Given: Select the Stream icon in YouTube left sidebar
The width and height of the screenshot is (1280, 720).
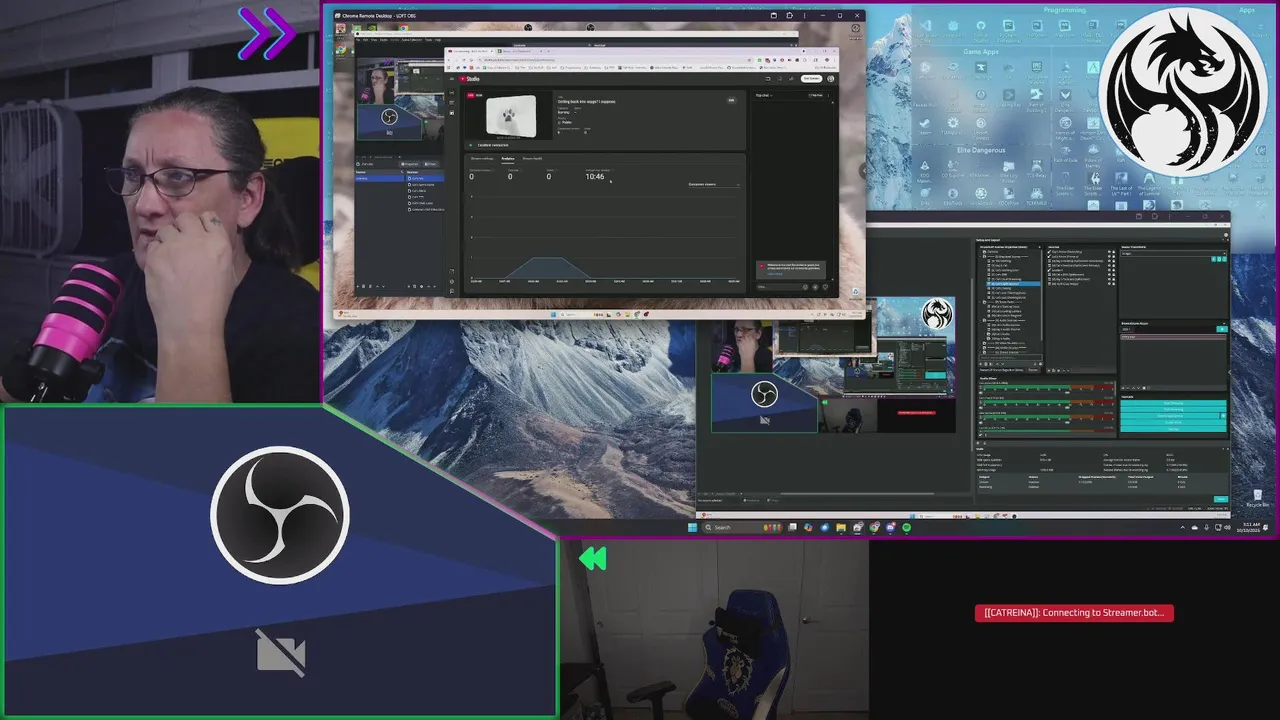Looking at the screenshot, I should [x=452, y=92].
